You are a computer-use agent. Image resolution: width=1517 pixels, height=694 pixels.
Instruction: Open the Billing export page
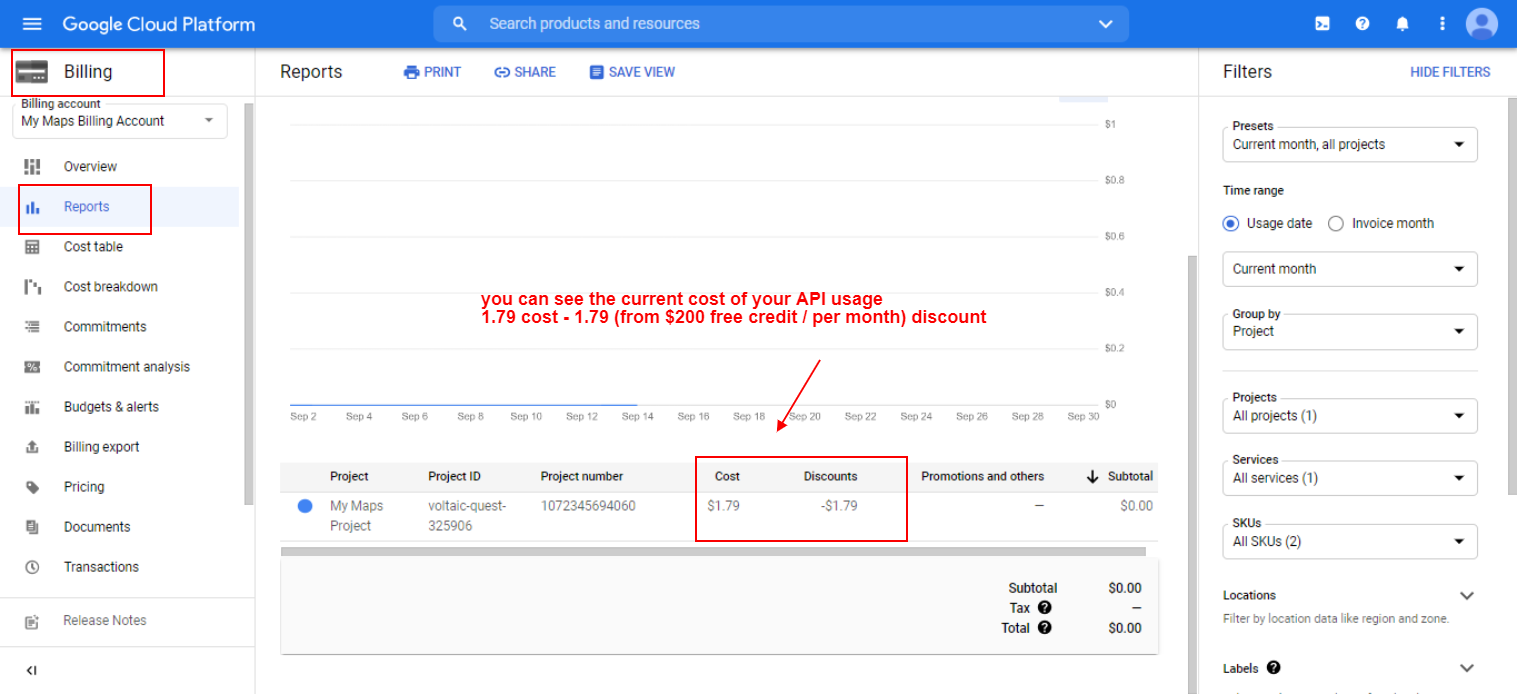pyautogui.click(x=101, y=446)
